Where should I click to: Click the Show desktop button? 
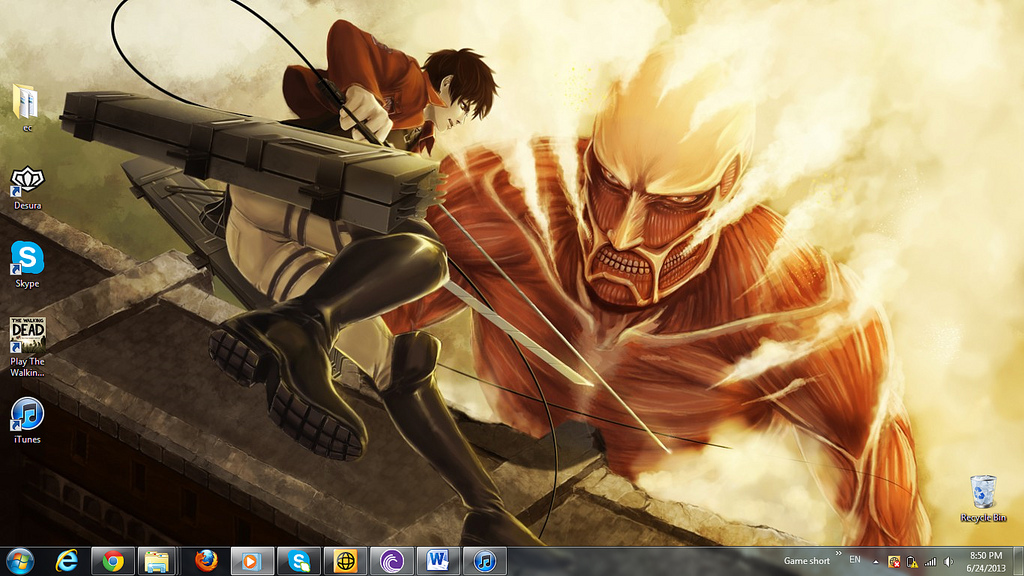click(x=1019, y=562)
